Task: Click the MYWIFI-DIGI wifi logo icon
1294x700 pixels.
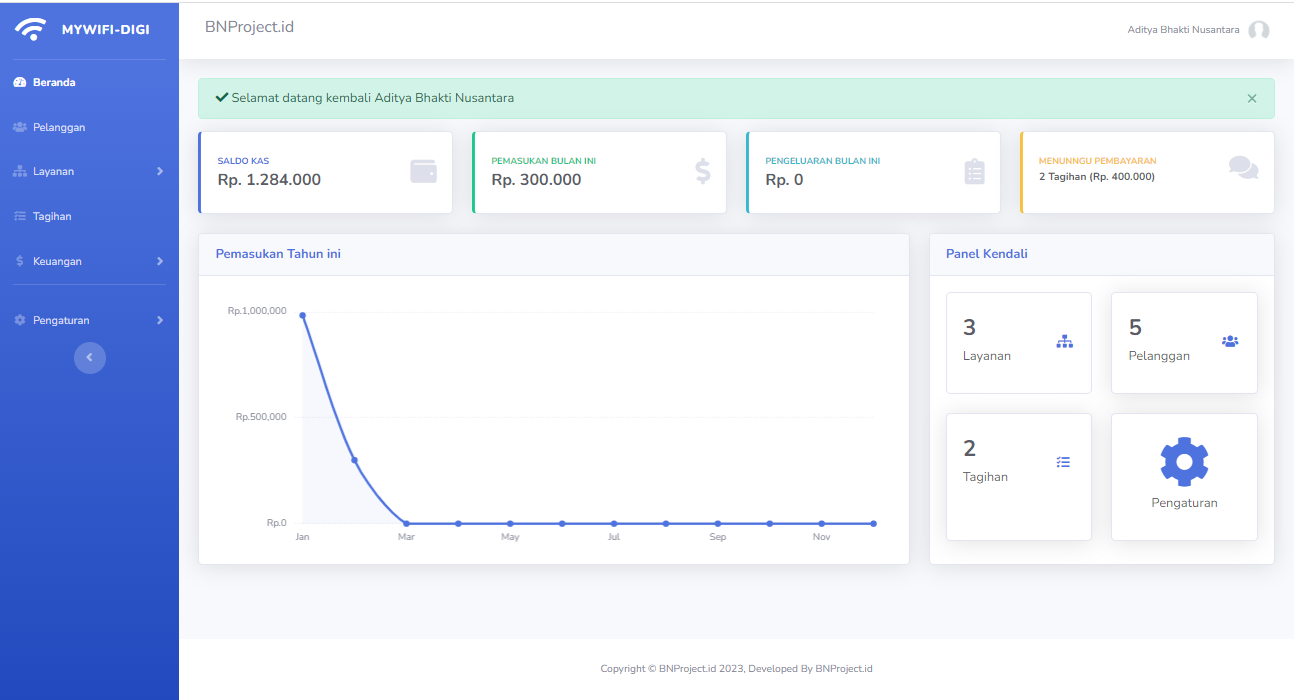Action: point(30,29)
